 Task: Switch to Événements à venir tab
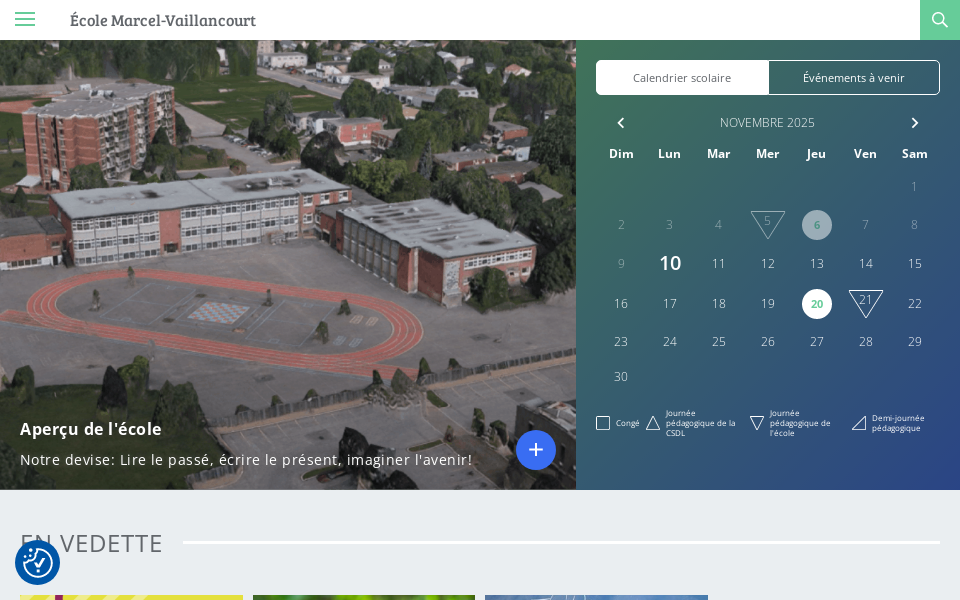[854, 78]
